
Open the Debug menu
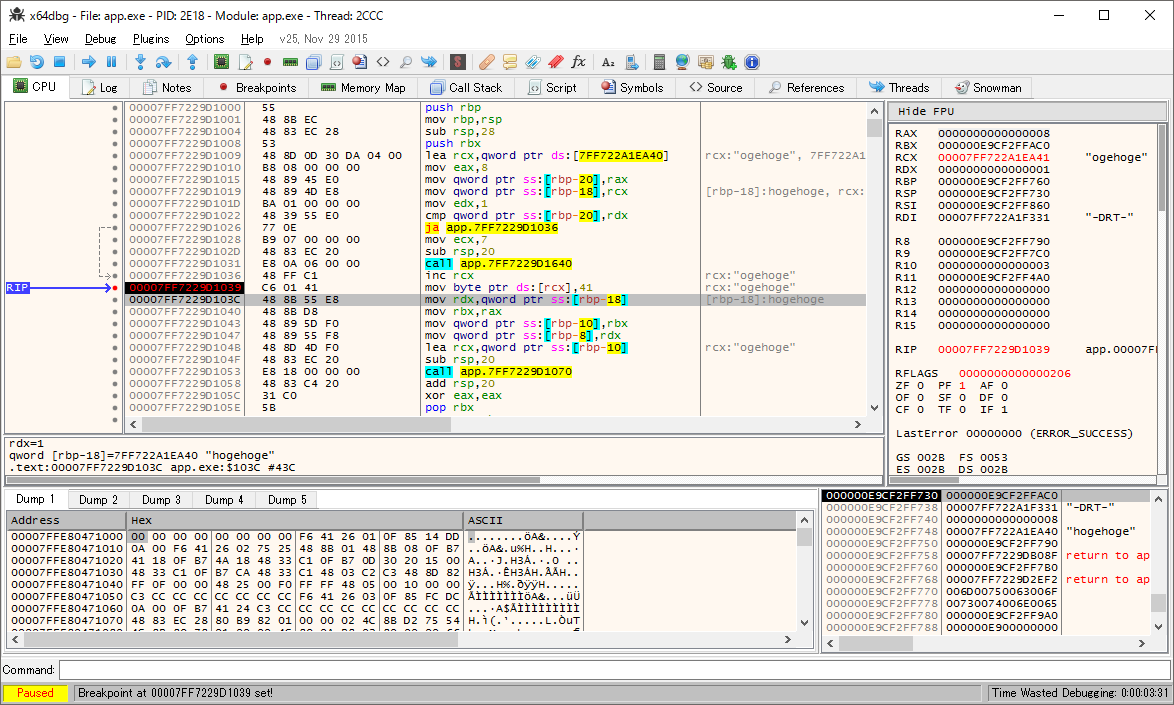(x=100, y=39)
